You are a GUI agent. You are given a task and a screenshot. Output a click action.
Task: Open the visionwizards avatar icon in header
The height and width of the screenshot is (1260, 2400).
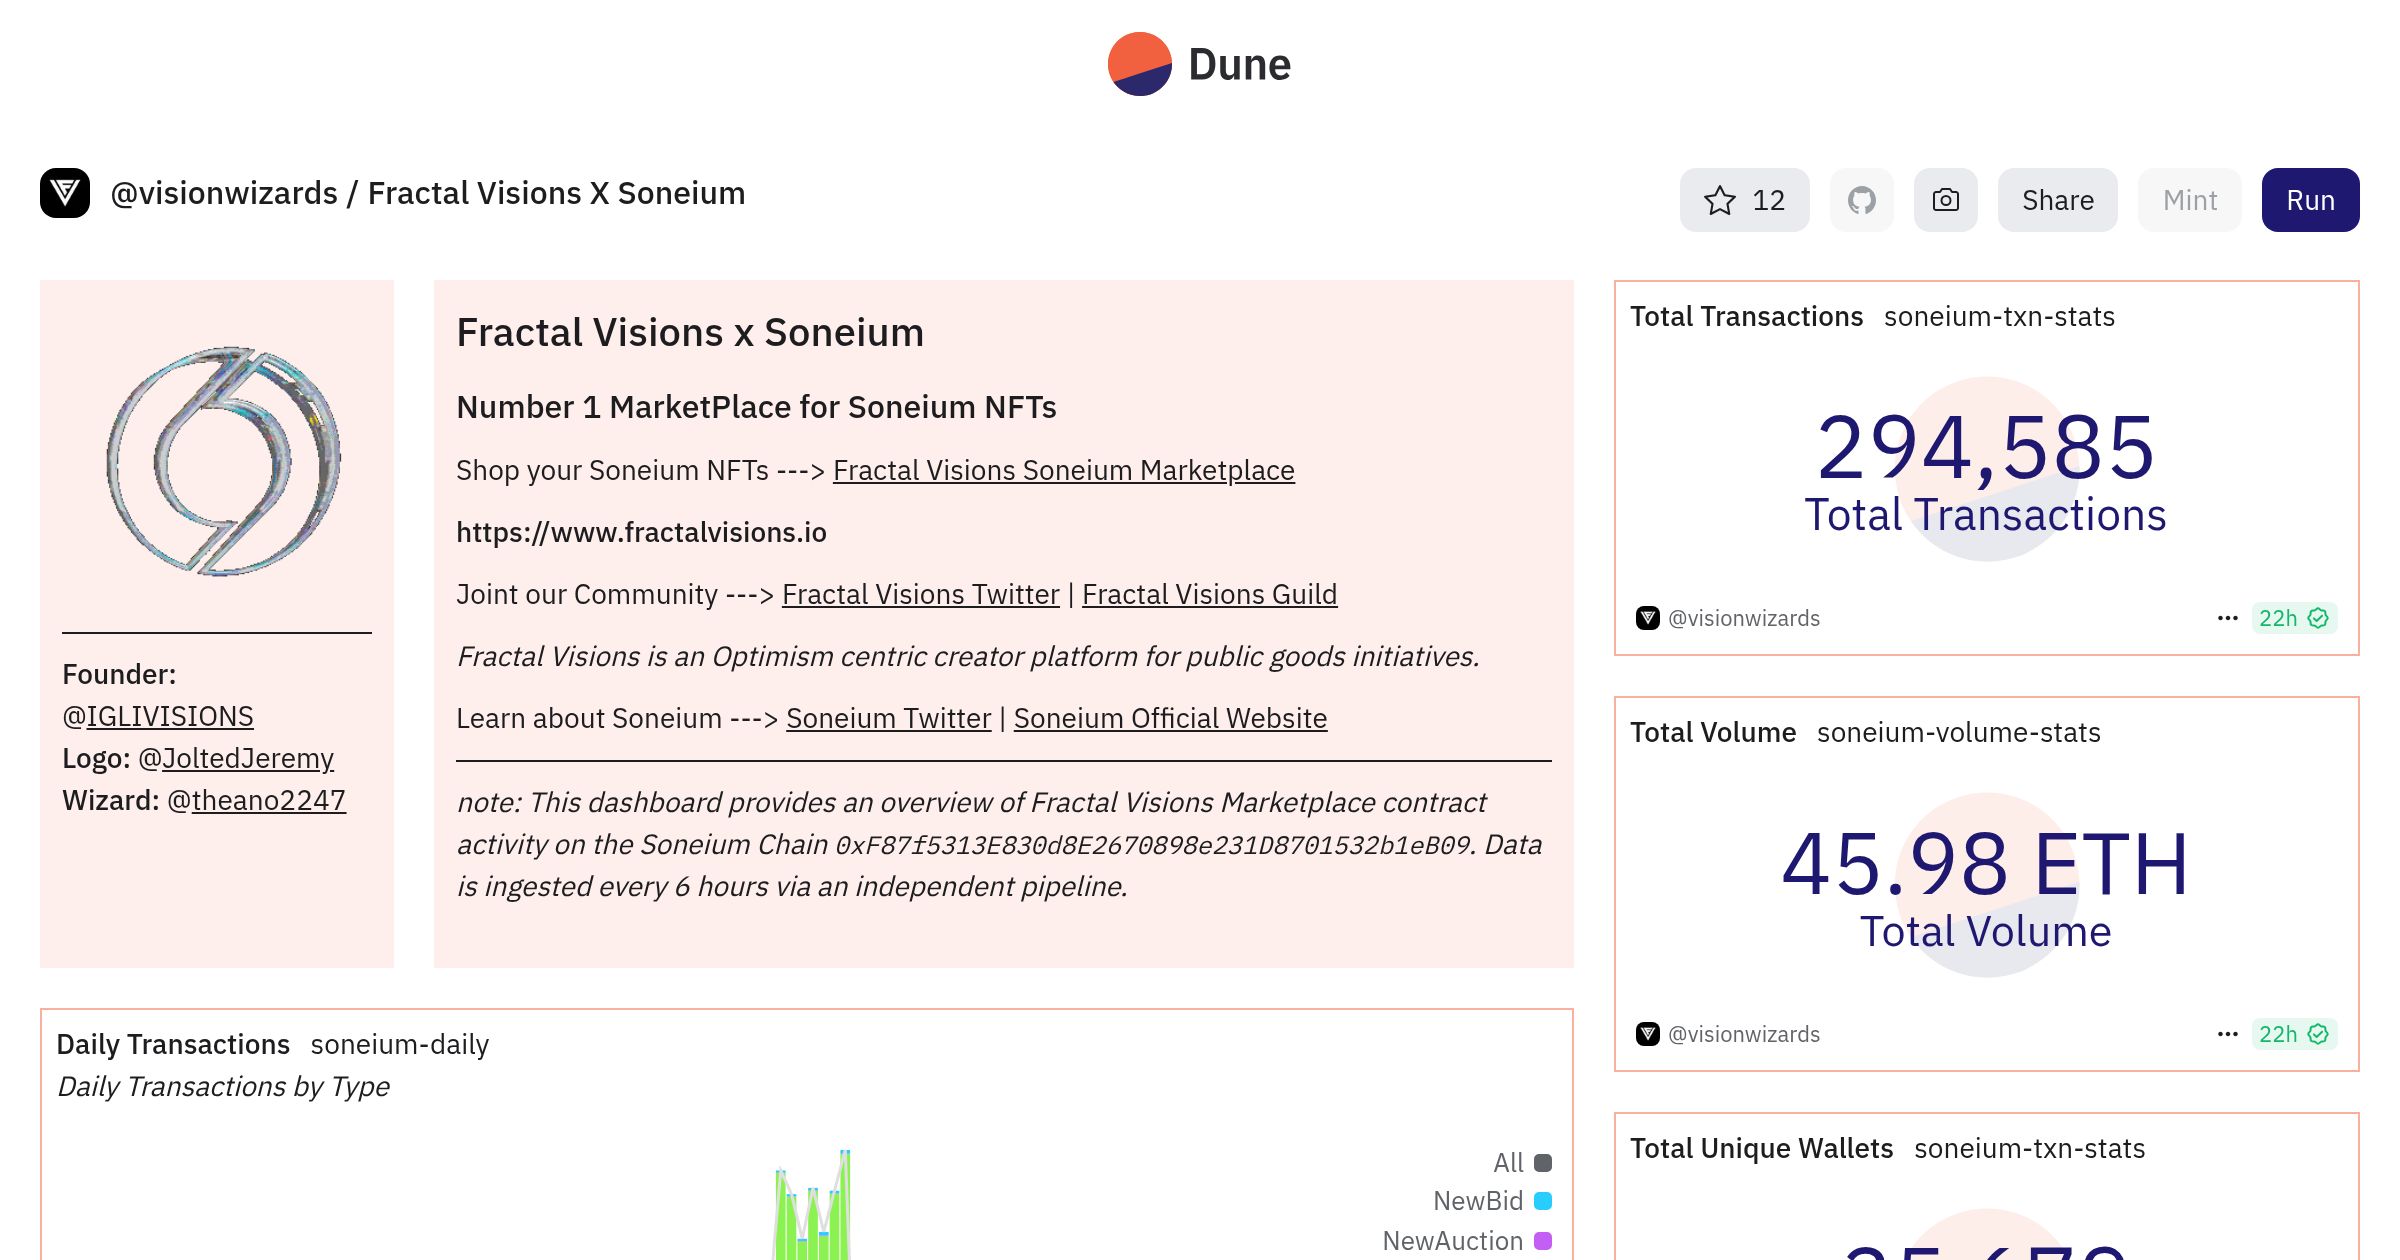[65, 193]
